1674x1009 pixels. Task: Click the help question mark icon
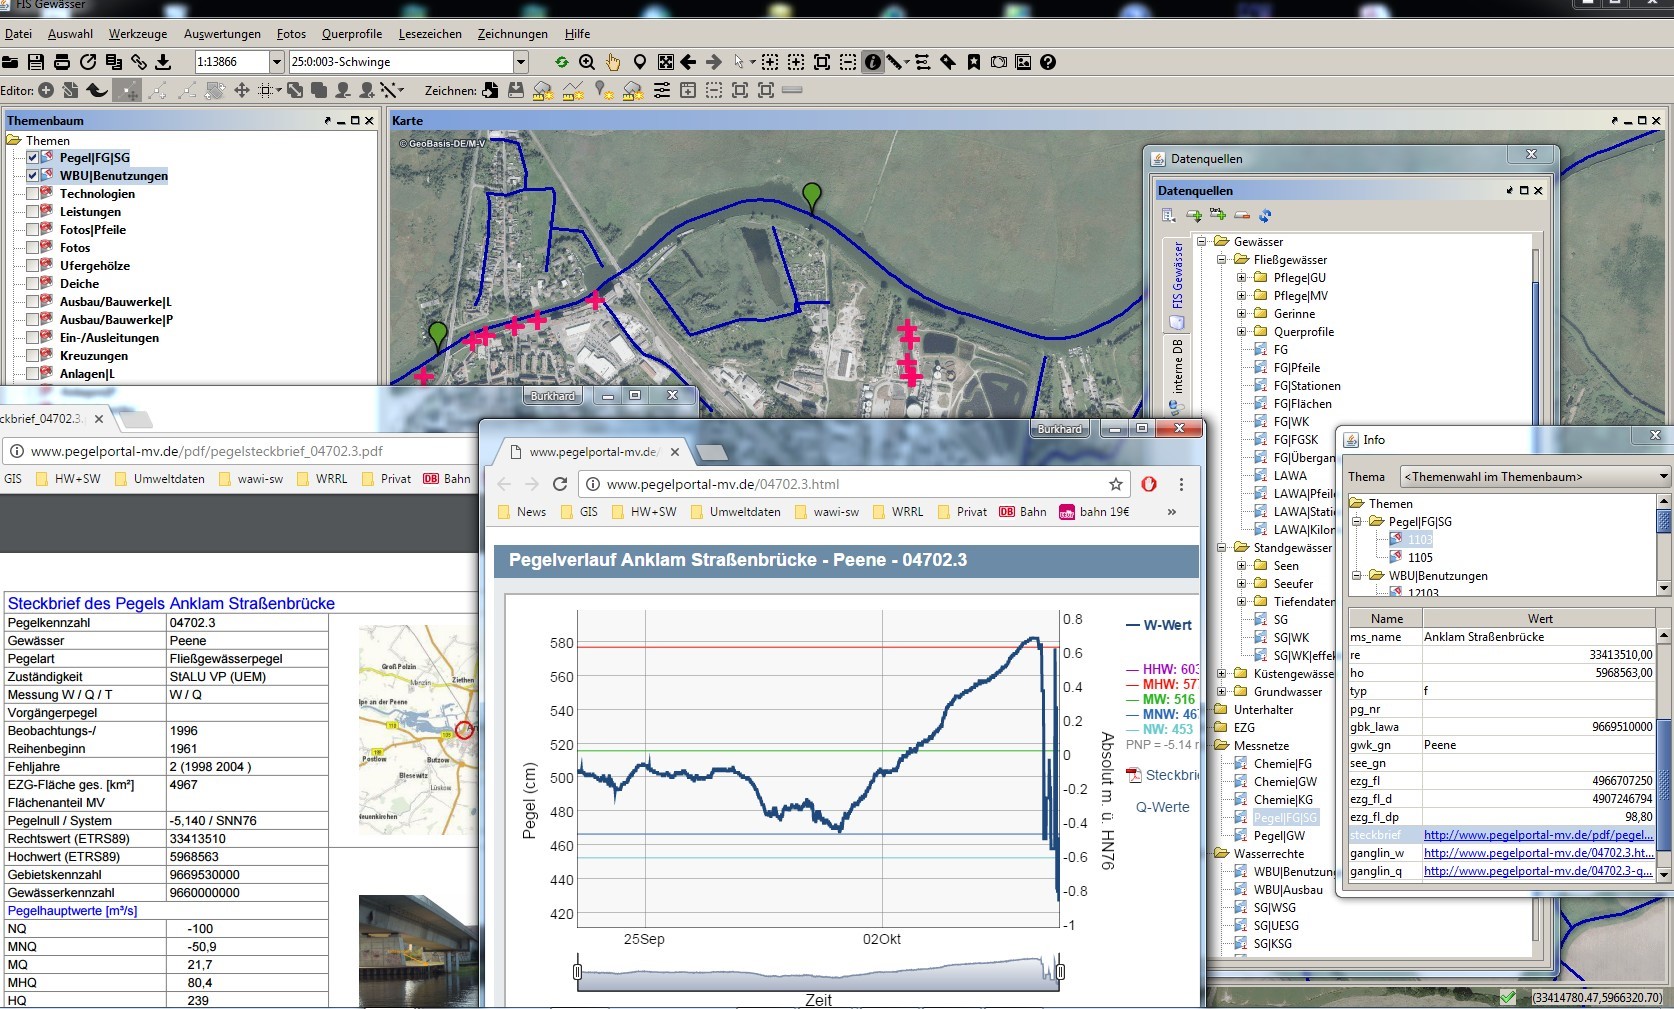(1048, 62)
